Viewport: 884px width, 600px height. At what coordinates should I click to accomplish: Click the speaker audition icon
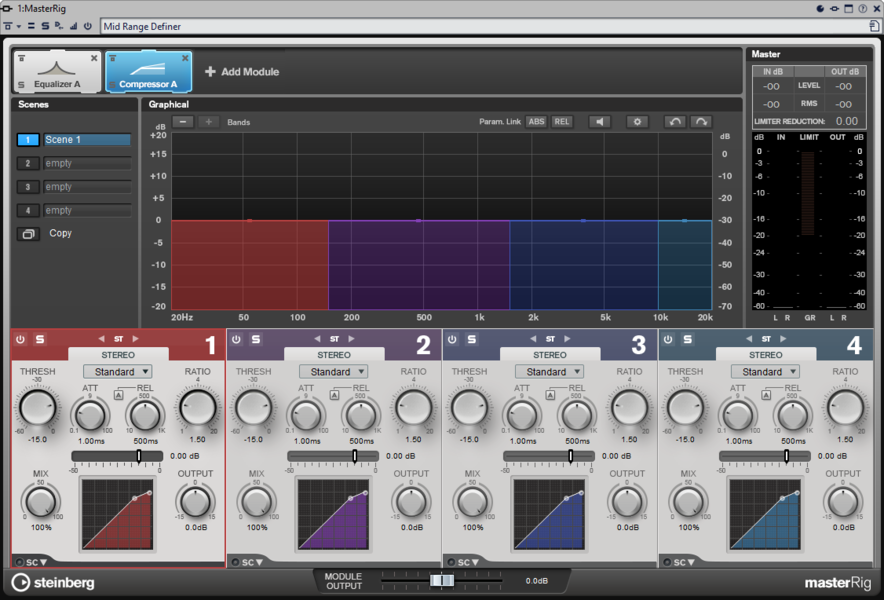[600, 122]
